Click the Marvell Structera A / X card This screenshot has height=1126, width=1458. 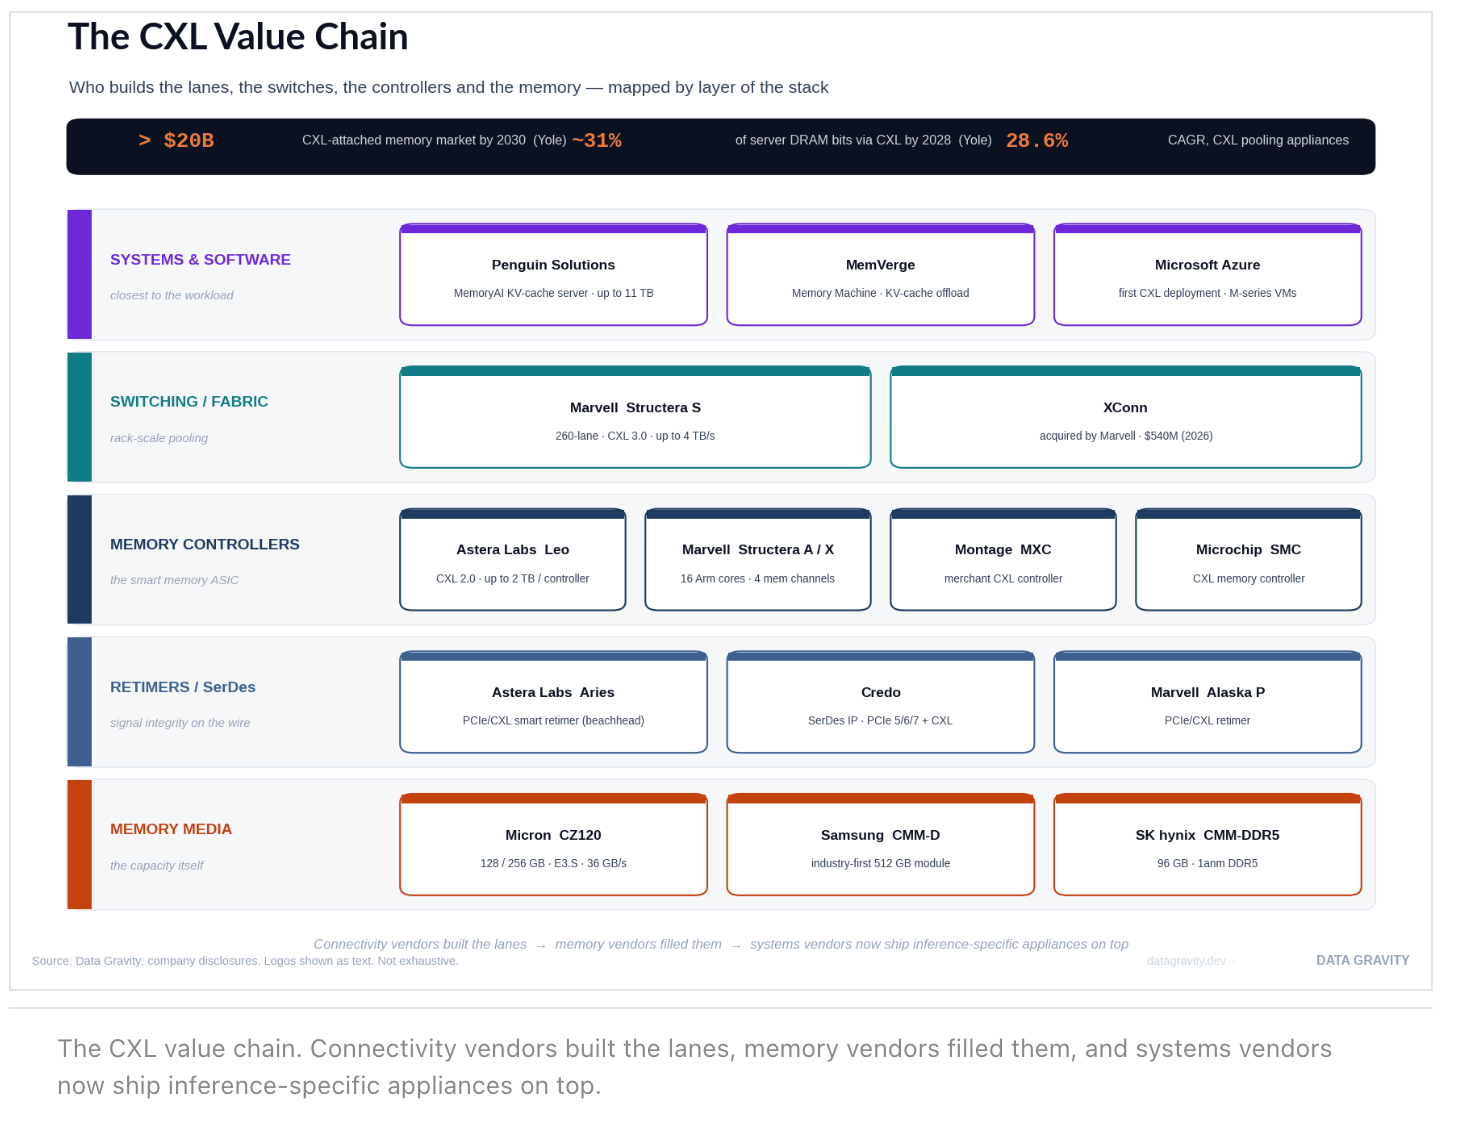coord(758,560)
